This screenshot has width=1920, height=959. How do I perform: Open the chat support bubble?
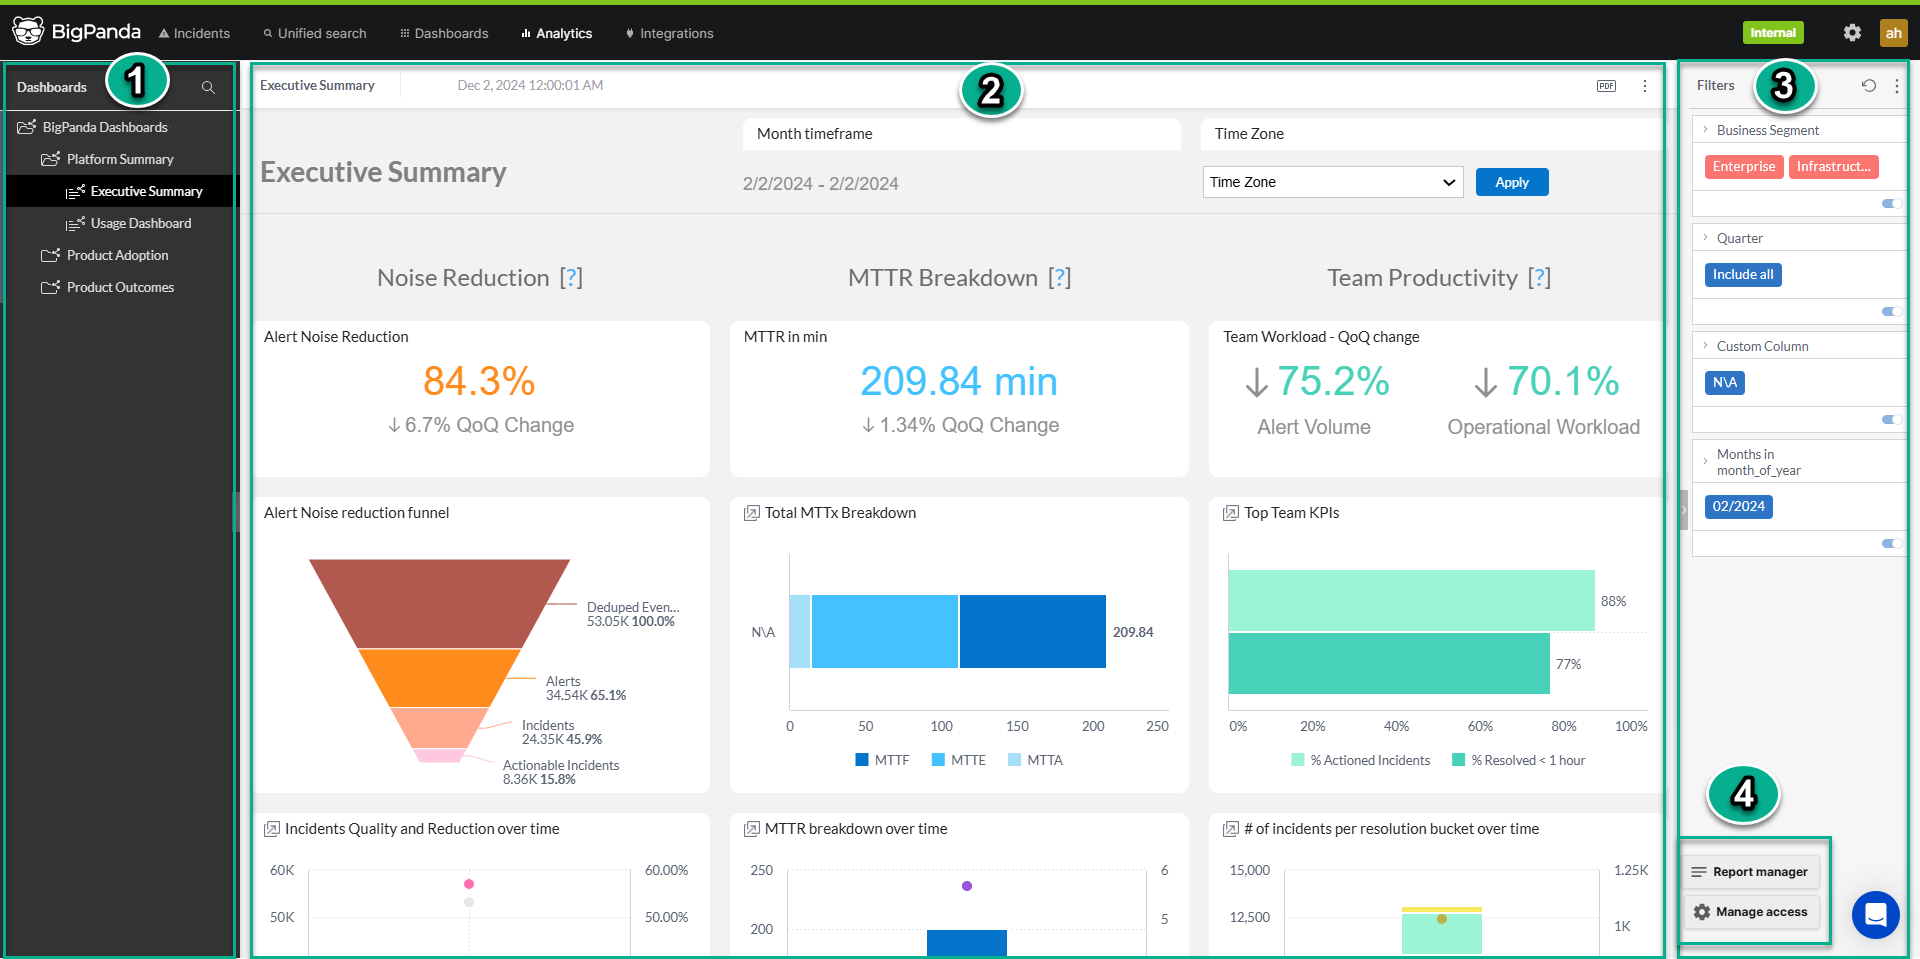coord(1876,915)
